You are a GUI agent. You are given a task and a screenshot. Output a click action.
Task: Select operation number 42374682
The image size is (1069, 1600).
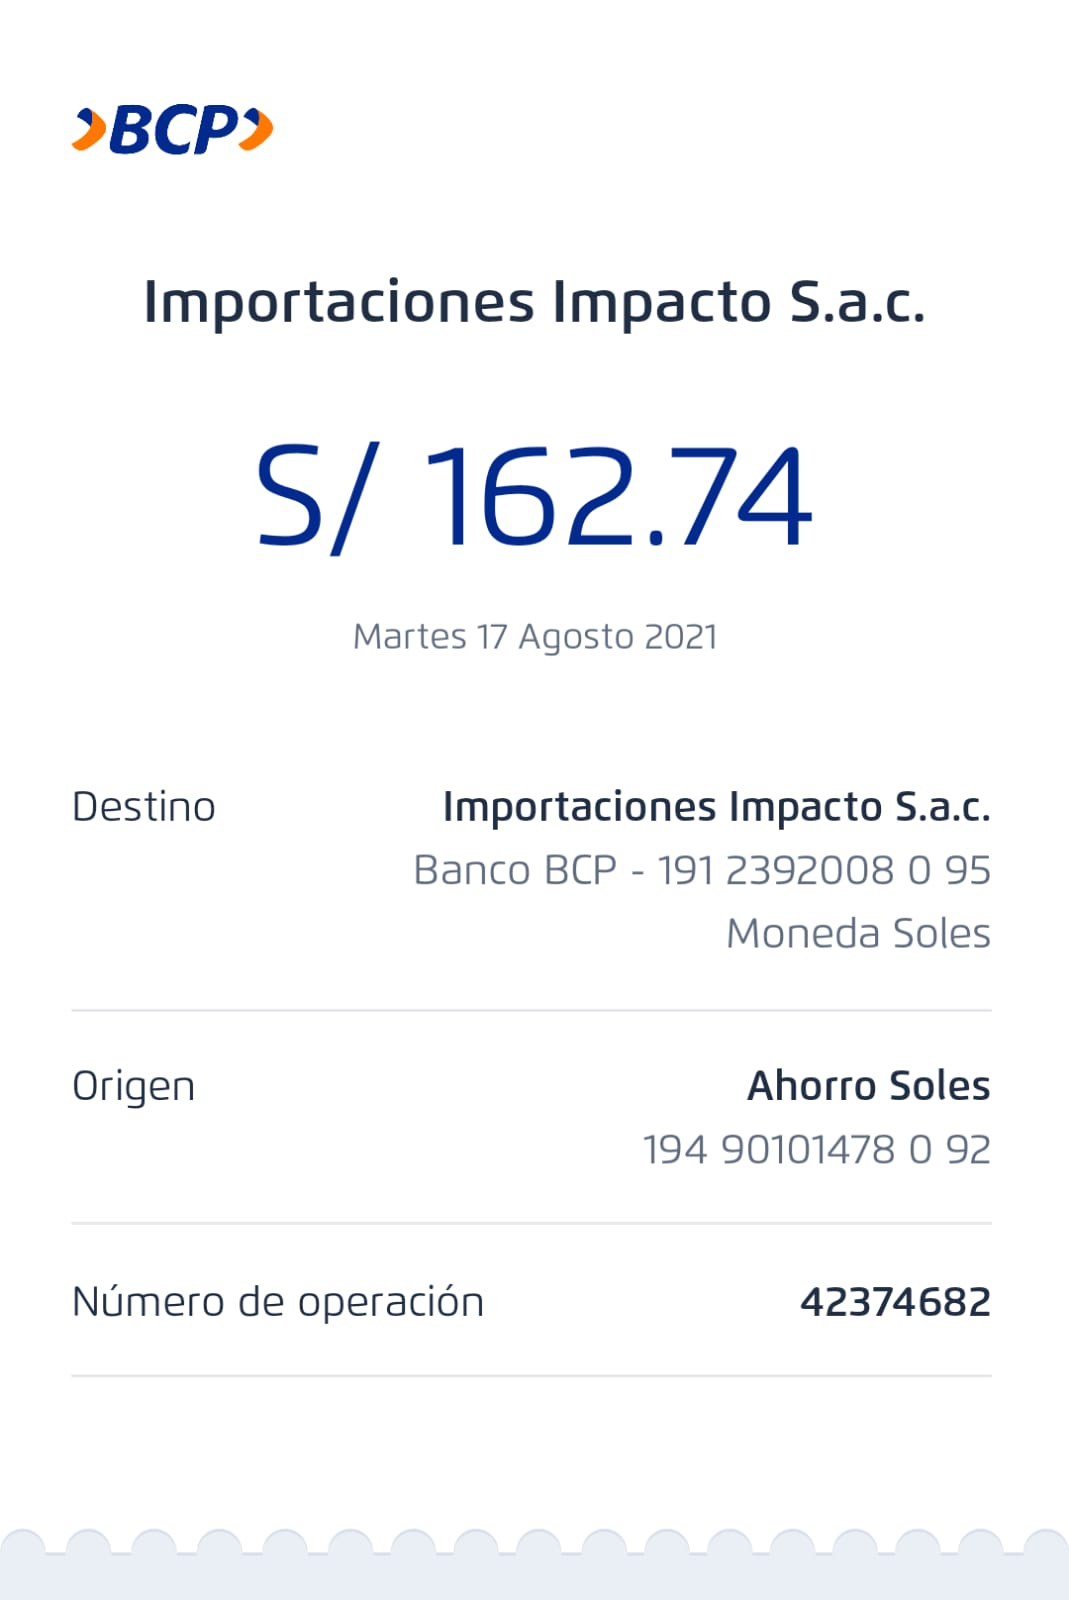coord(895,1302)
